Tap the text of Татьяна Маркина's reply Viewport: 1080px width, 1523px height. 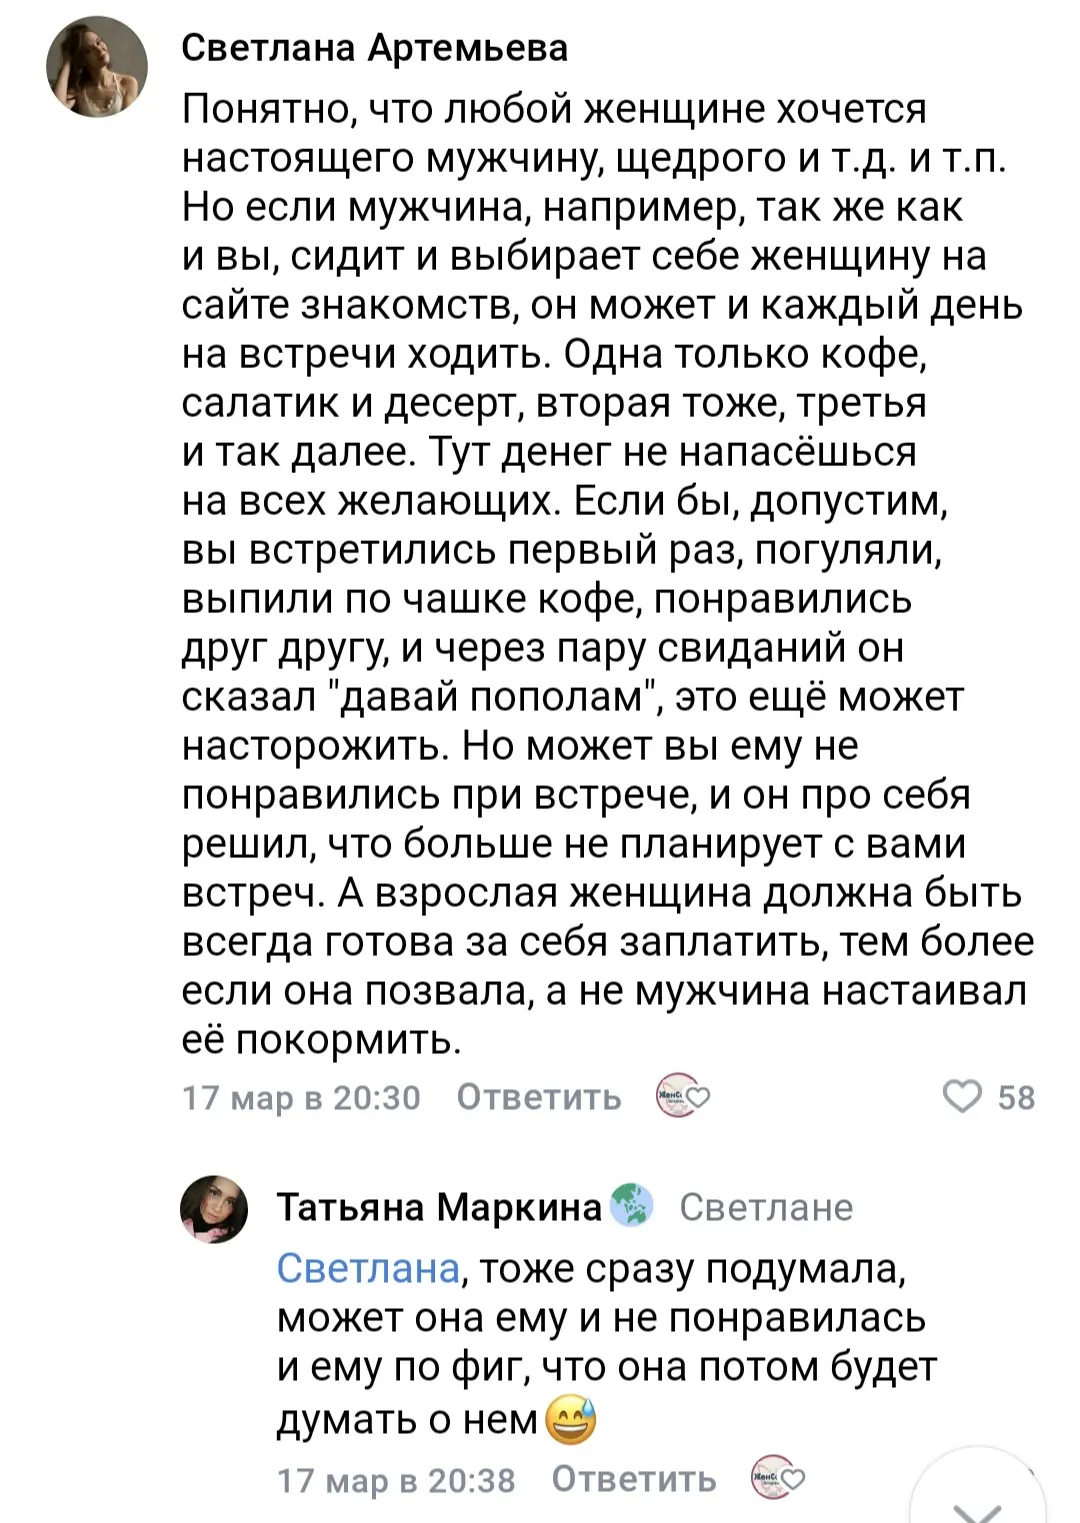pos(600,1342)
